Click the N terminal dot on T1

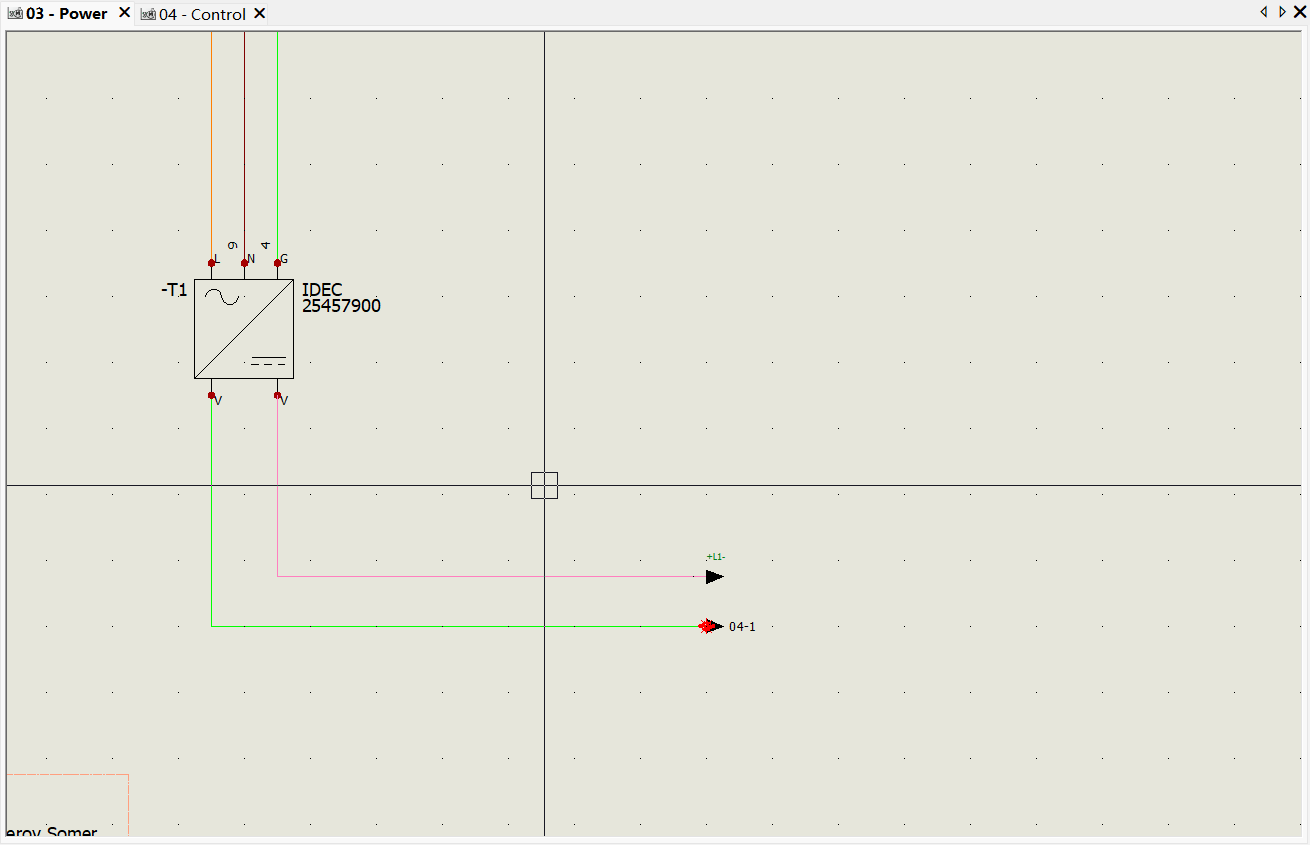coord(245,263)
